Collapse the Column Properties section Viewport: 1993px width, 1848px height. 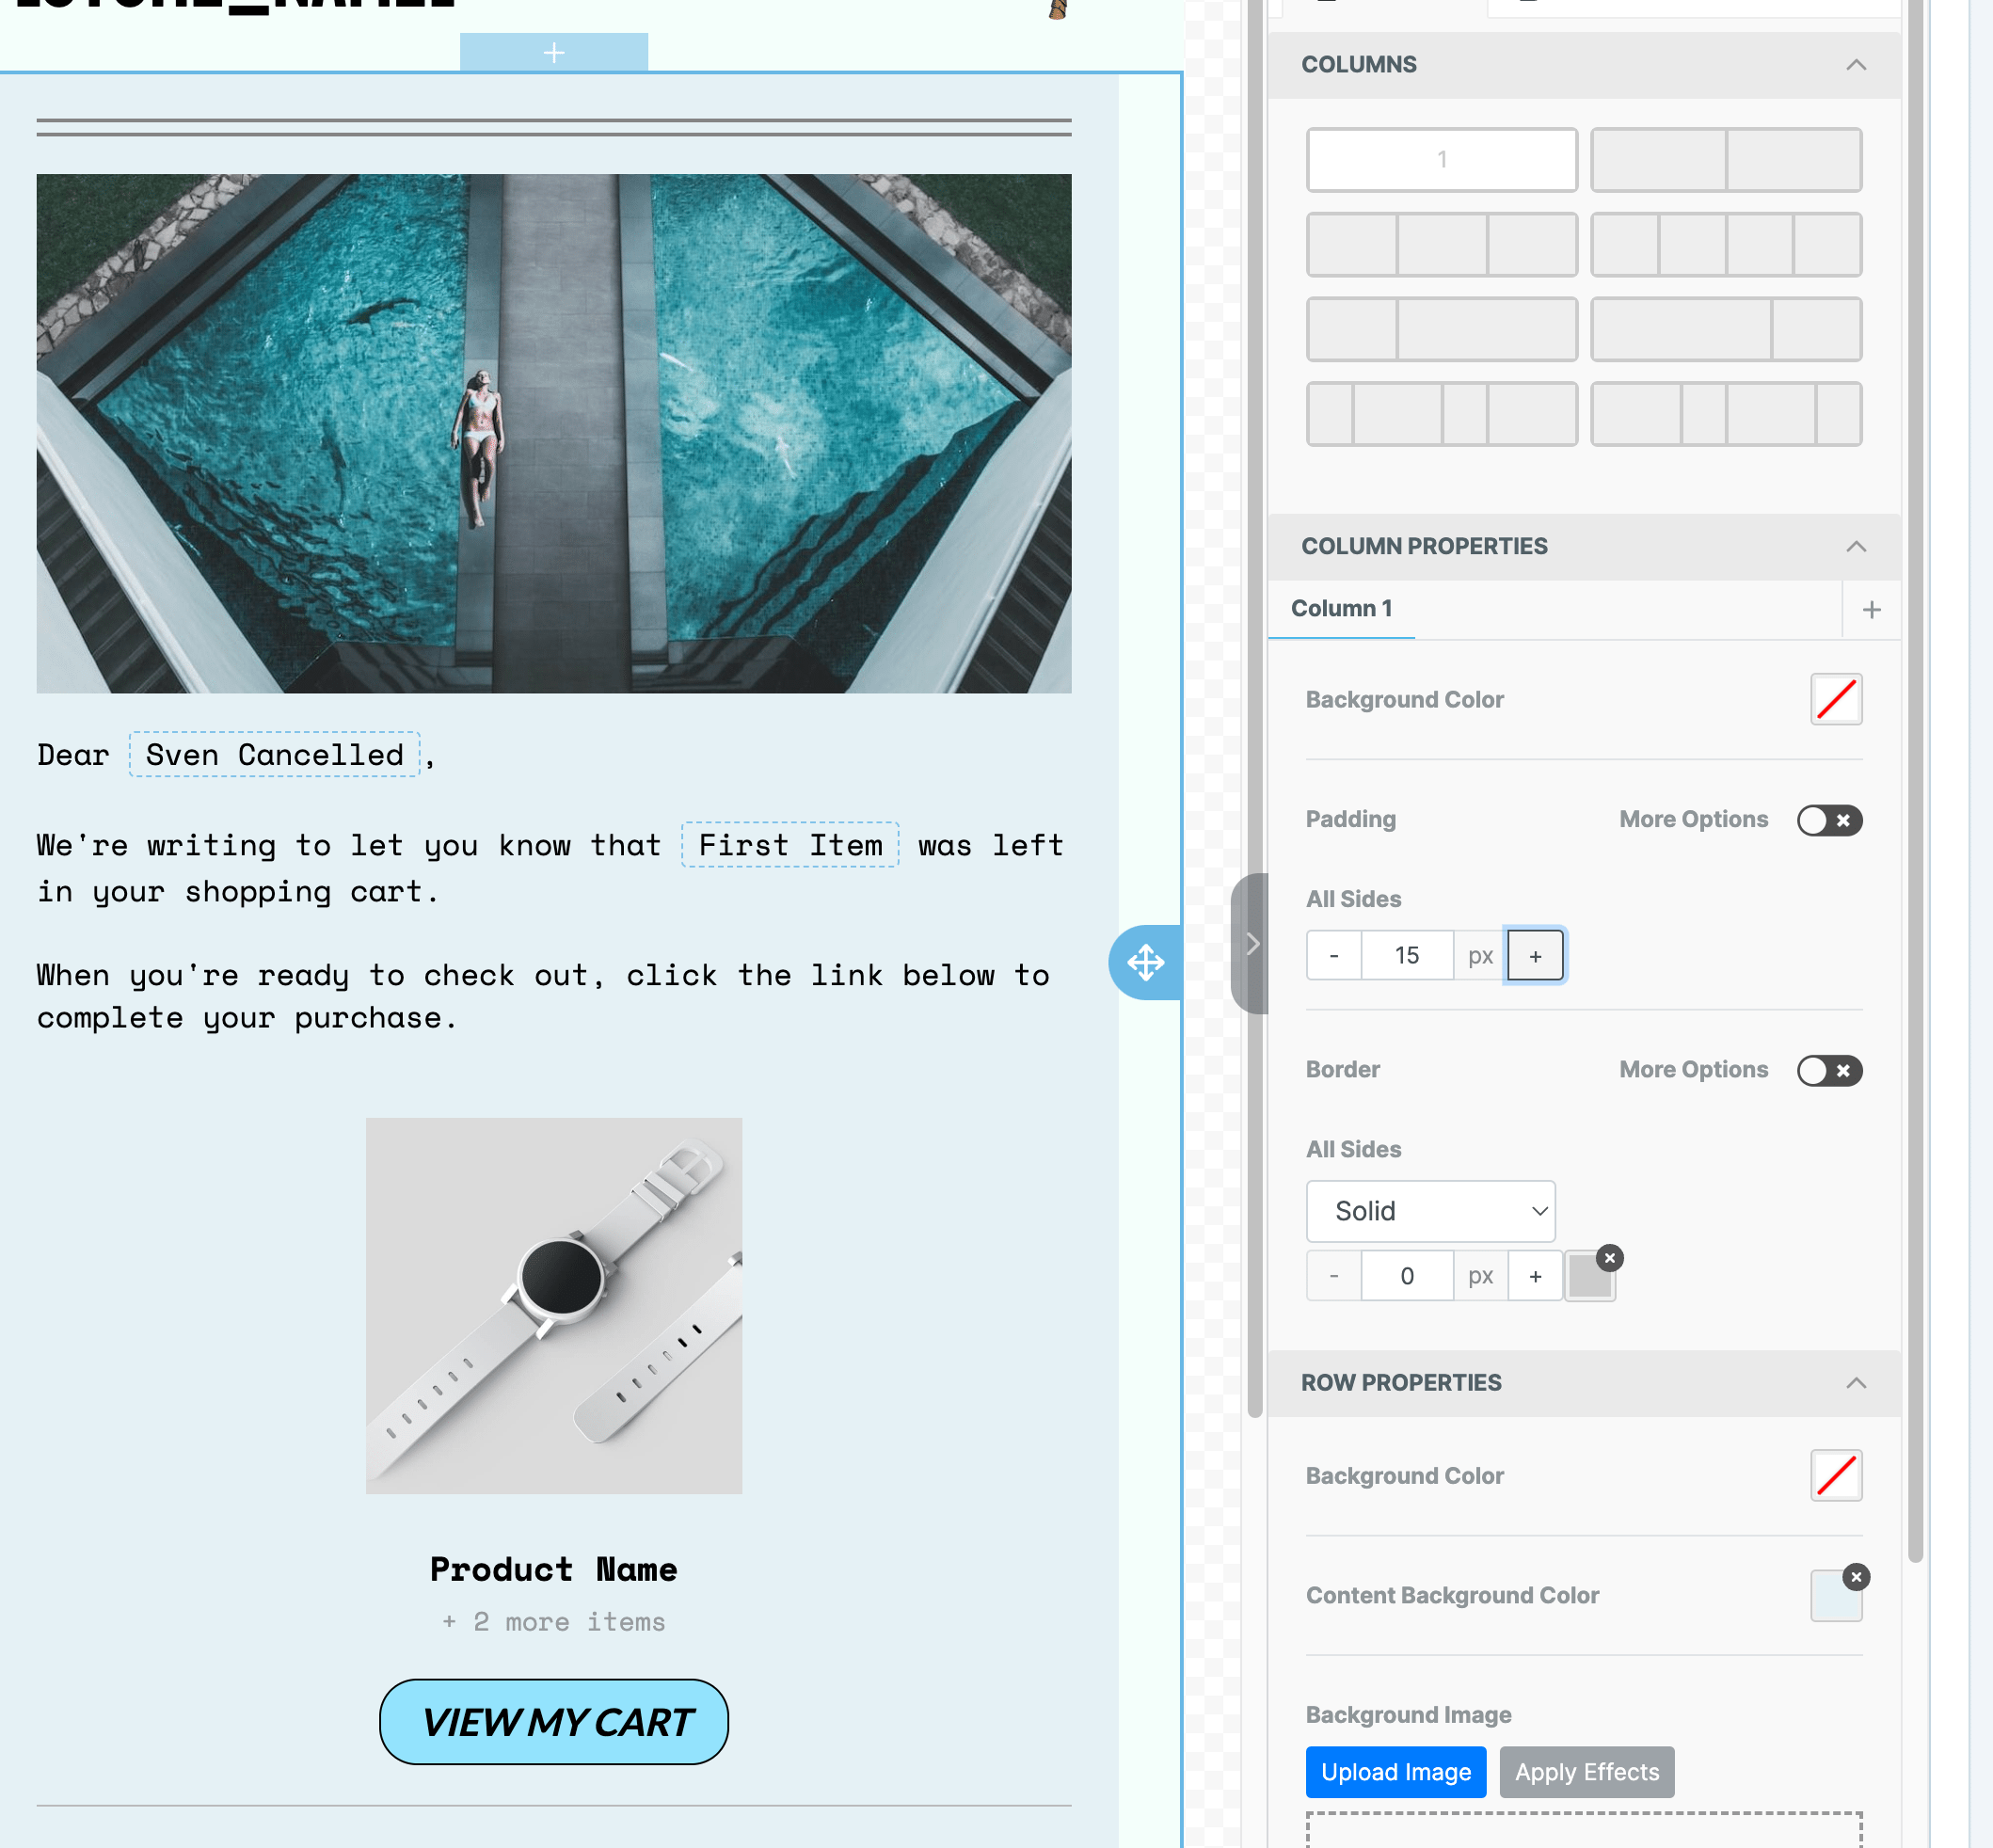pos(1855,546)
